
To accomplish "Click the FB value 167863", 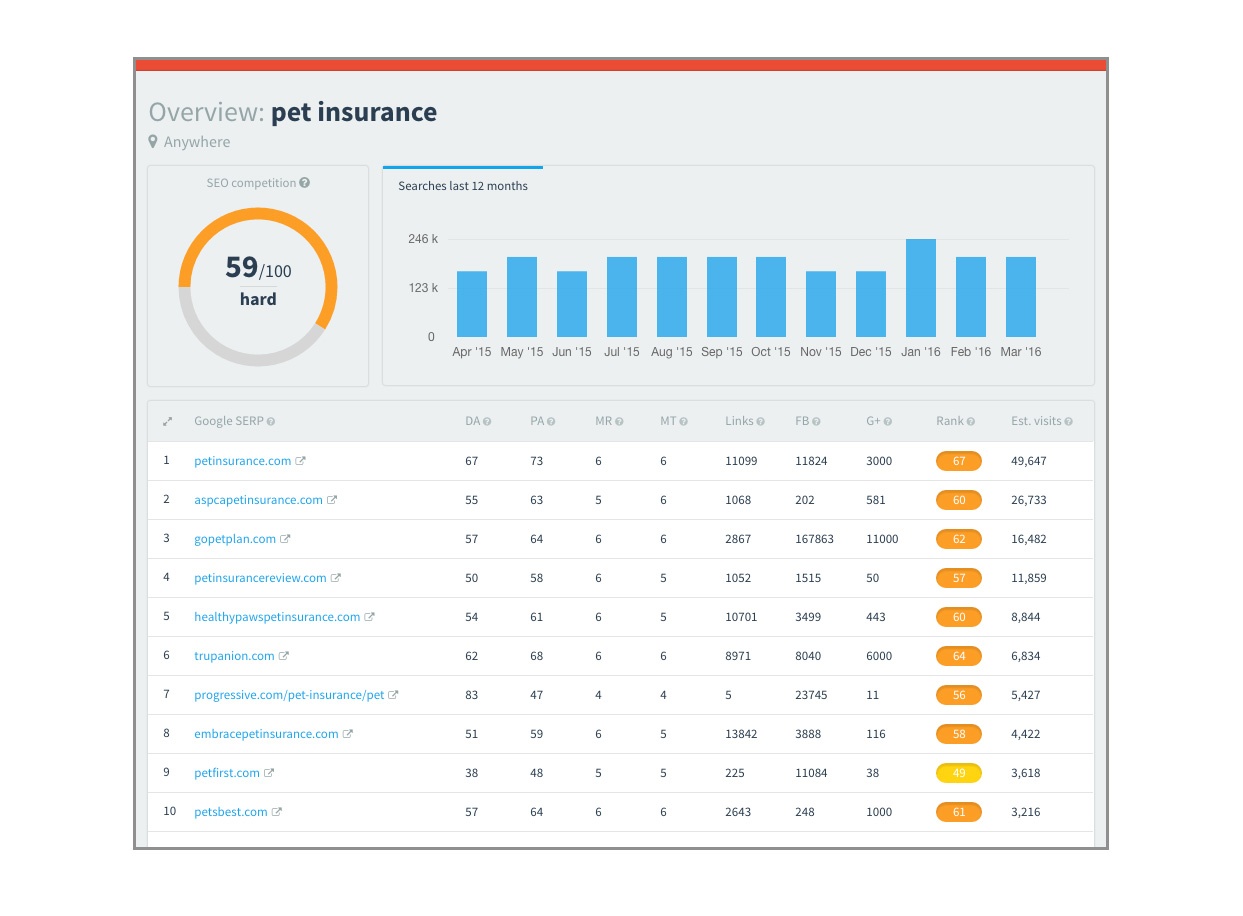I will [814, 539].
